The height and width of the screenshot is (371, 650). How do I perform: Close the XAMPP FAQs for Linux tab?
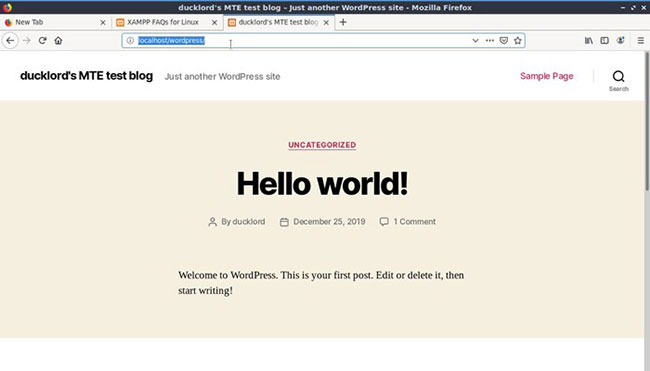[x=214, y=23]
